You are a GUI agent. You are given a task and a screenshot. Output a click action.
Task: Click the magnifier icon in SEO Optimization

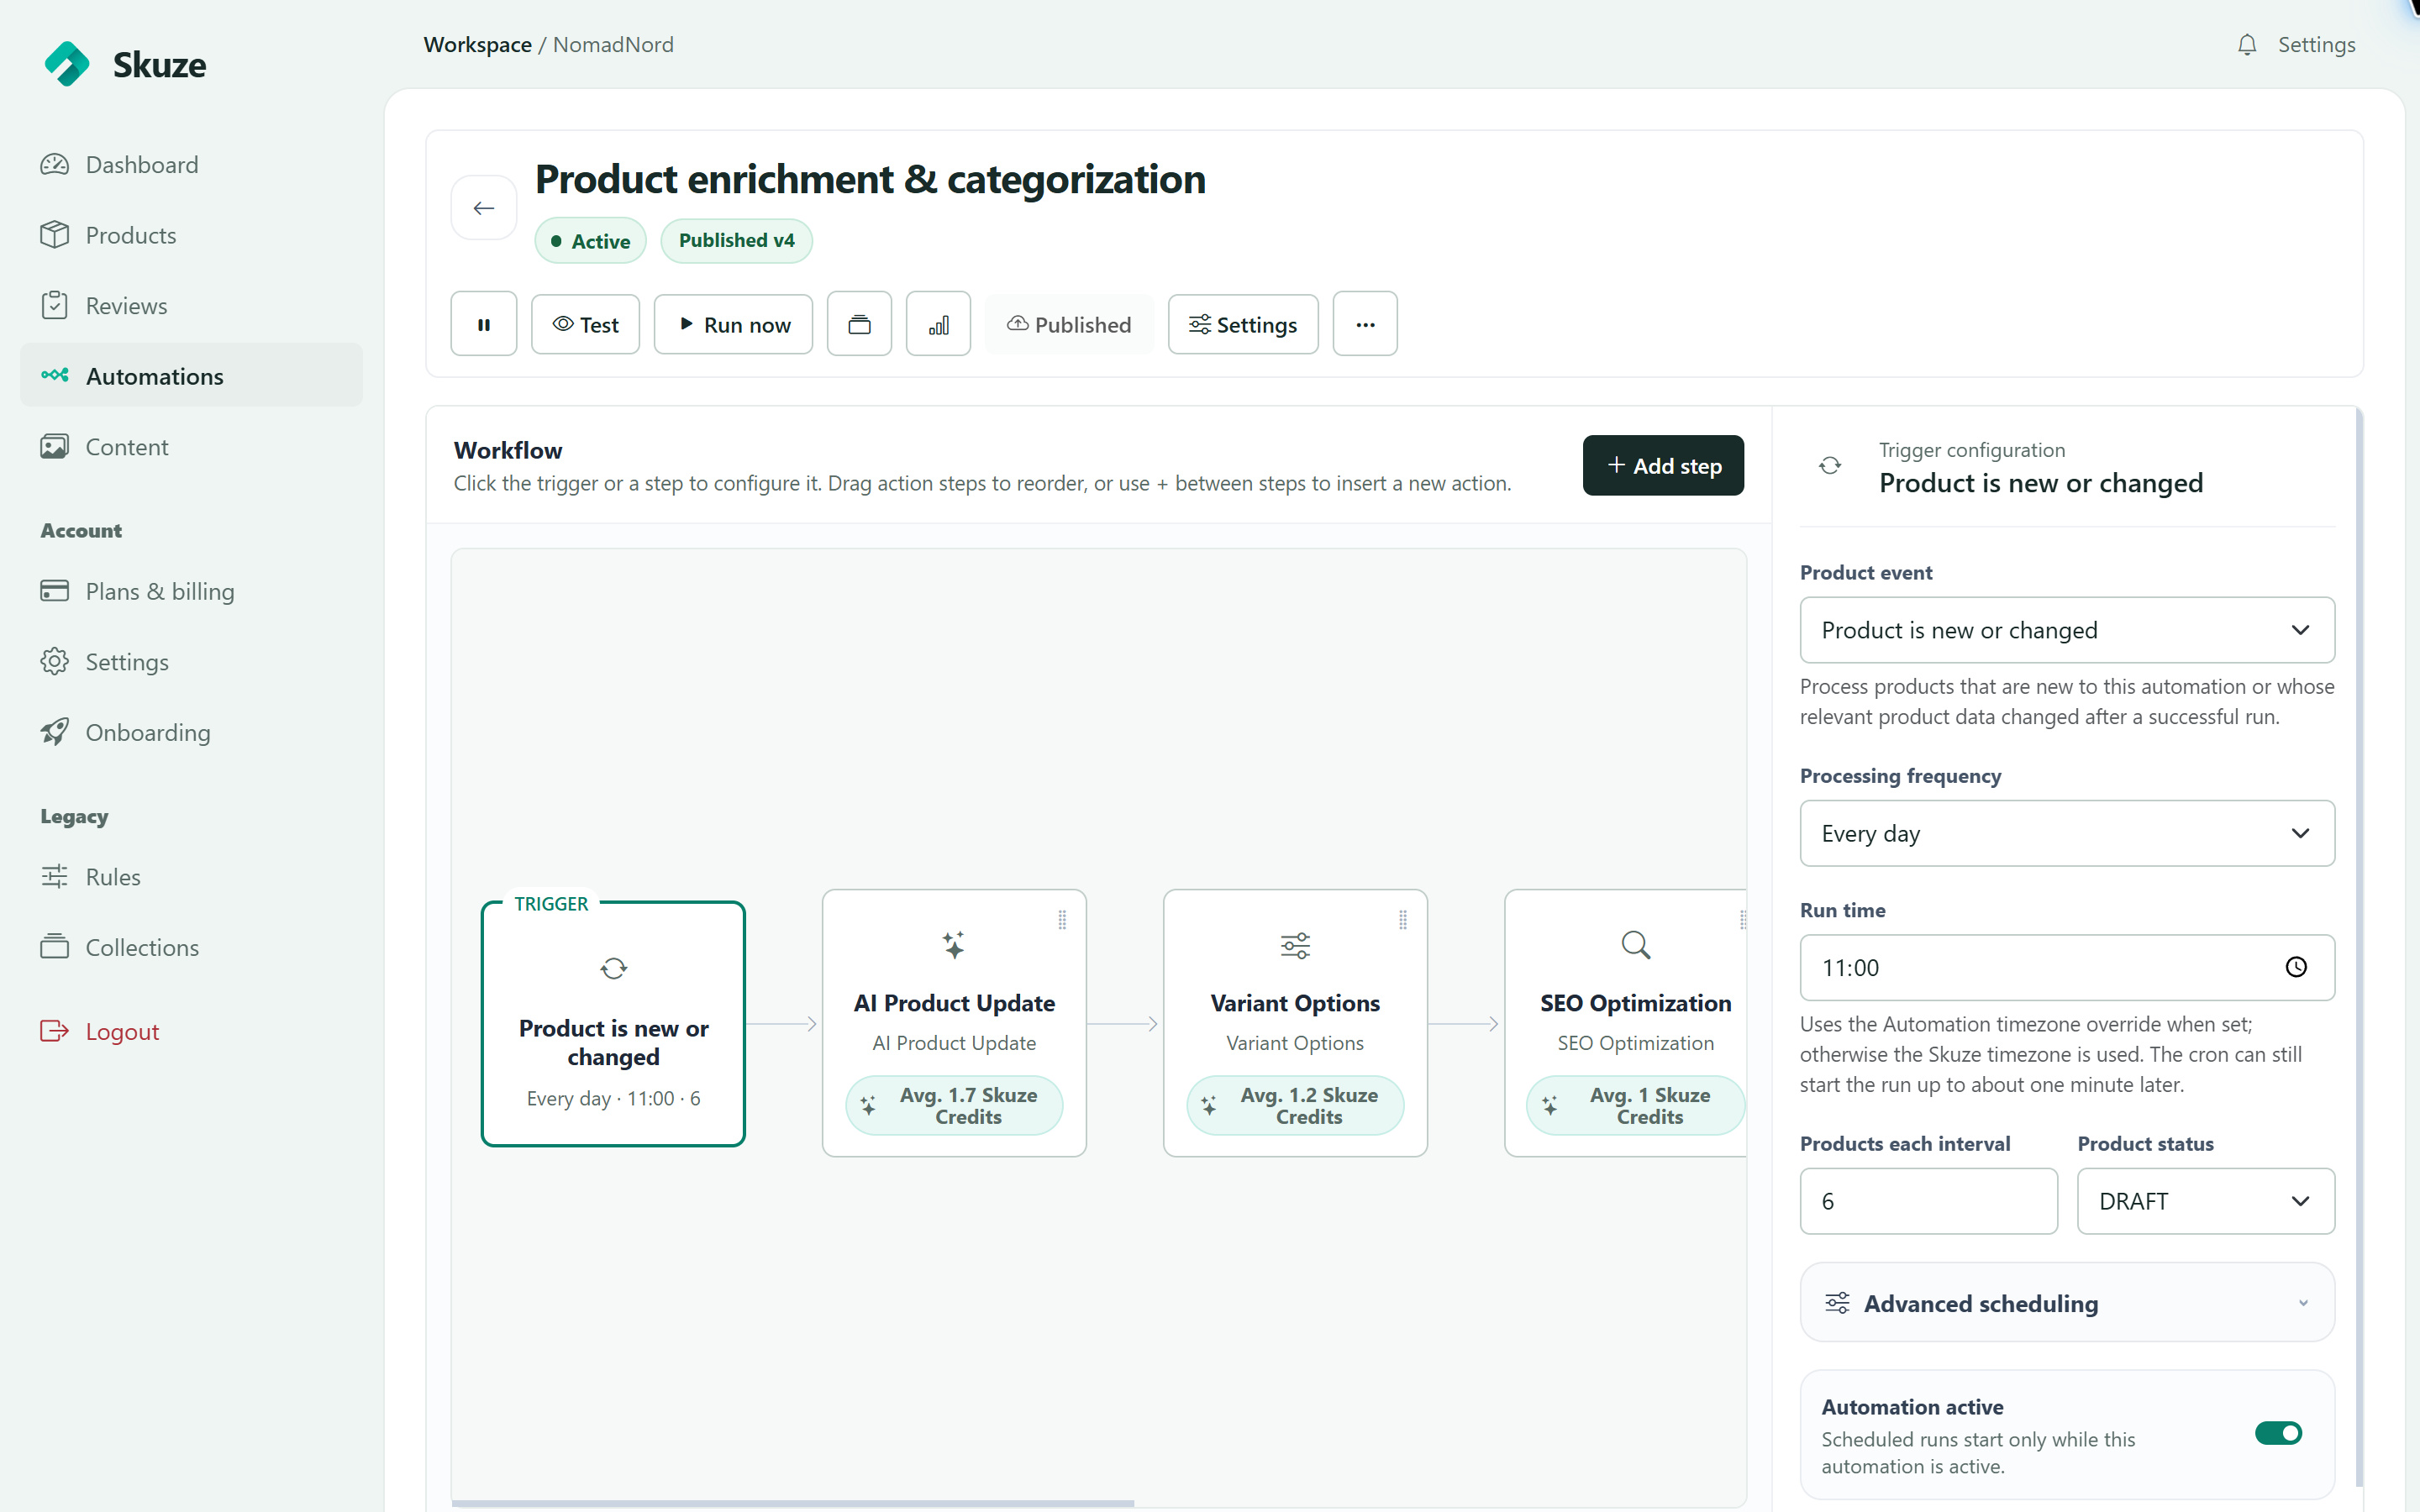point(1635,945)
